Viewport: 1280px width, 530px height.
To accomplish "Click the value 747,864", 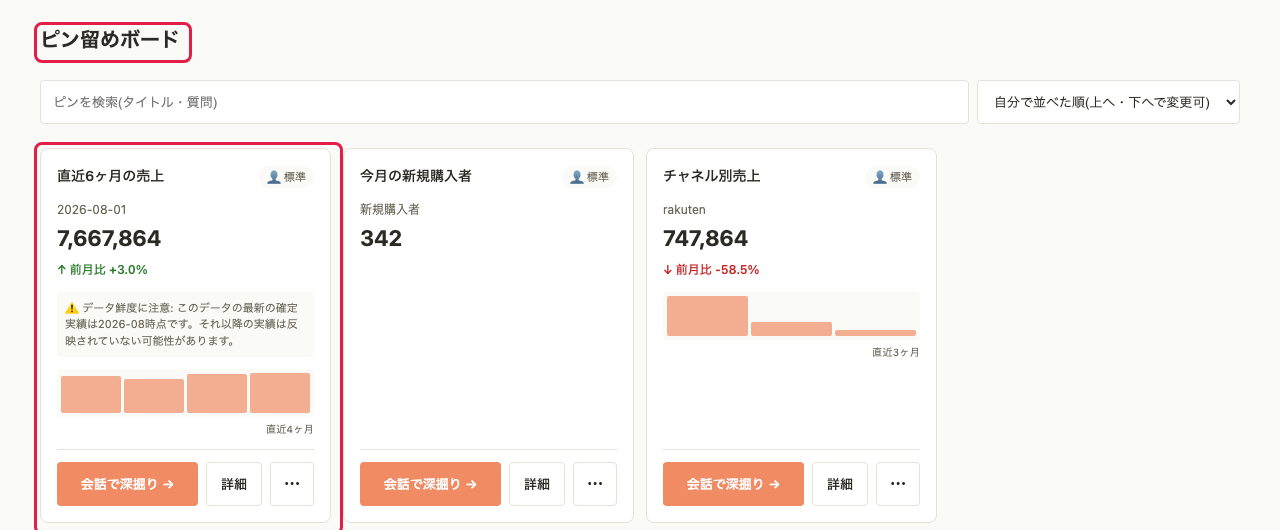I will pos(705,239).
